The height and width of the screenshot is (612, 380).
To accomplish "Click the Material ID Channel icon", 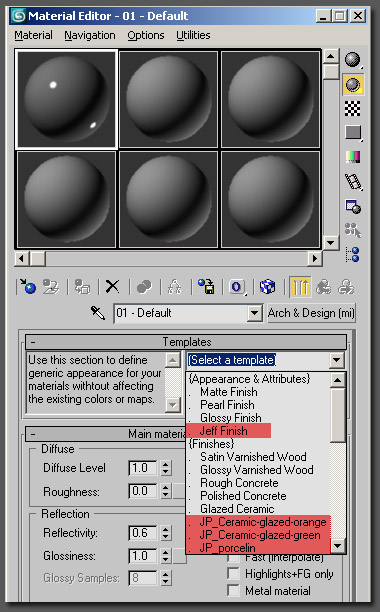I will click(x=237, y=287).
